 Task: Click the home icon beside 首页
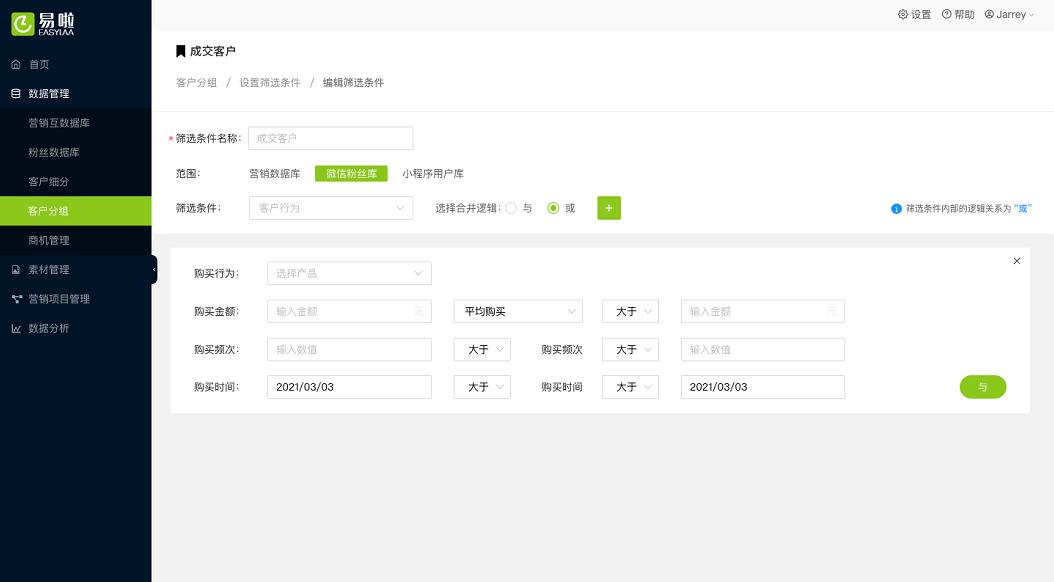pyautogui.click(x=16, y=64)
